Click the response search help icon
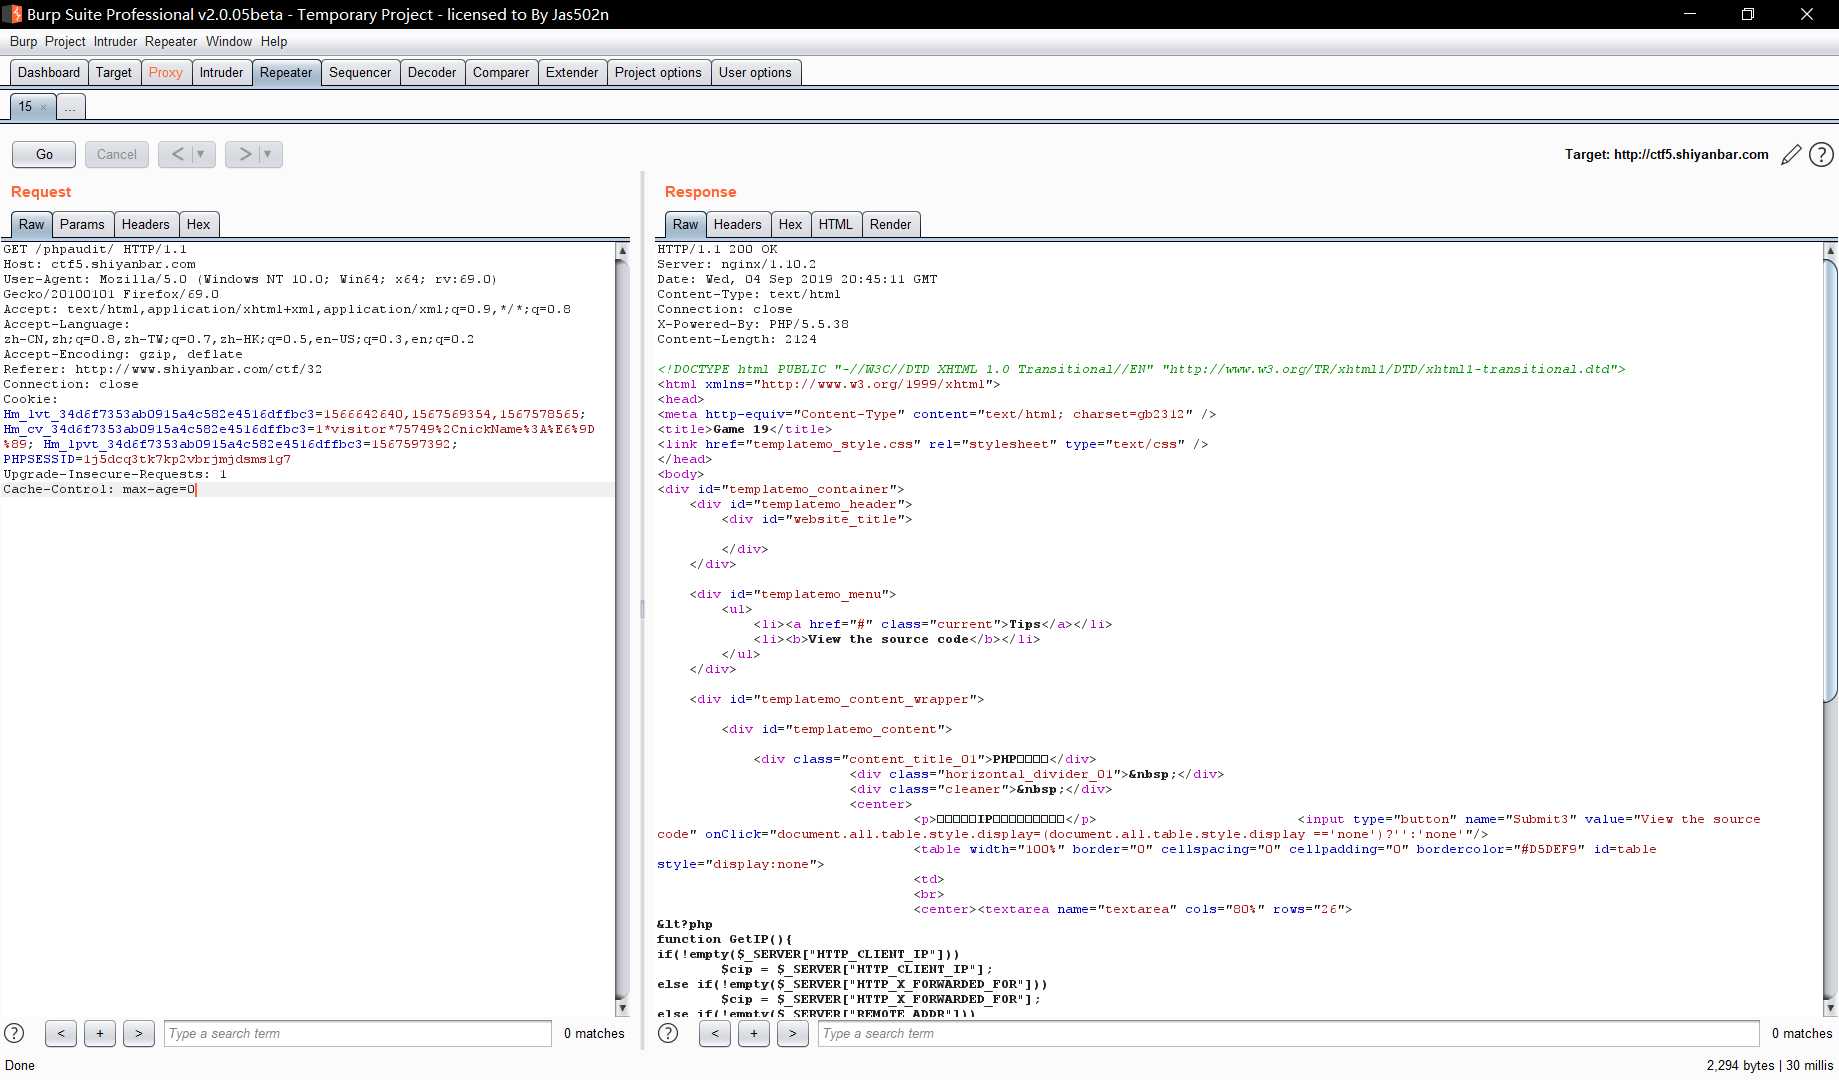 (668, 1033)
